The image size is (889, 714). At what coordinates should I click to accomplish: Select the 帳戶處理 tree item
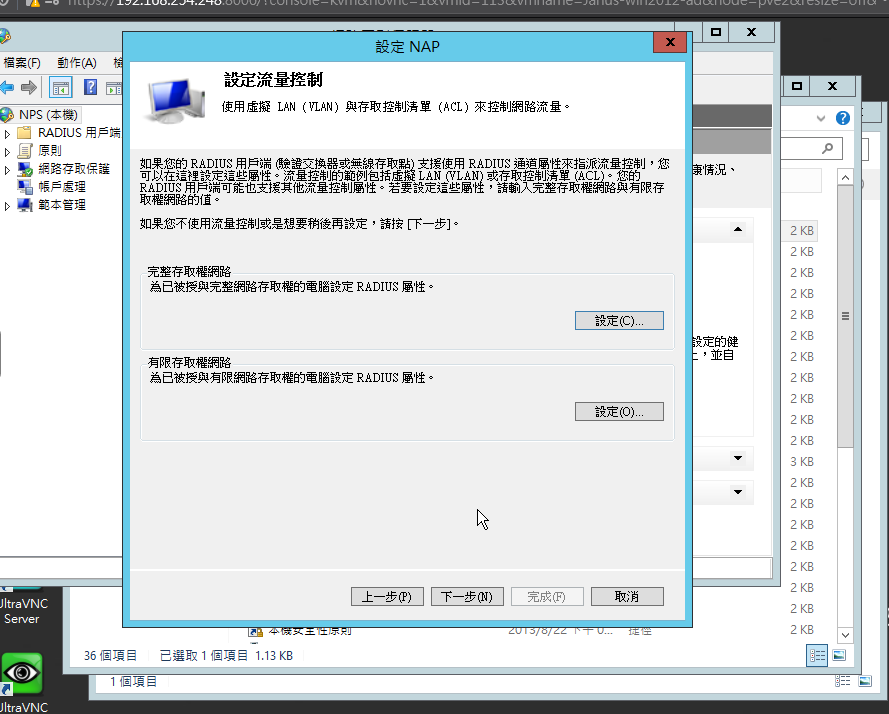click(x=62, y=187)
